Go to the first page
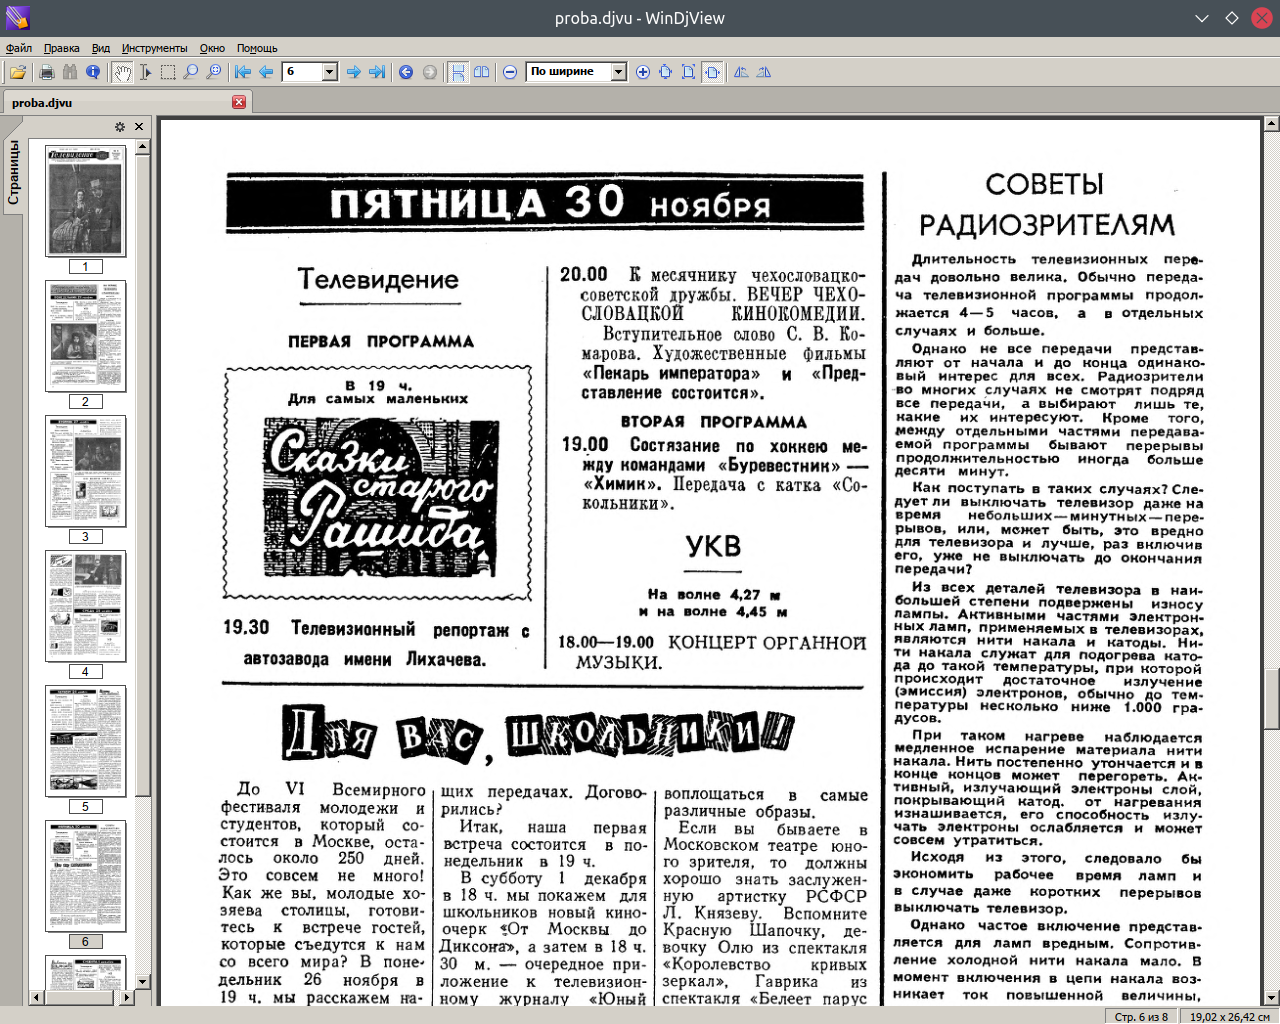This screenshot has height=1024, width=1280. point(243,72)
